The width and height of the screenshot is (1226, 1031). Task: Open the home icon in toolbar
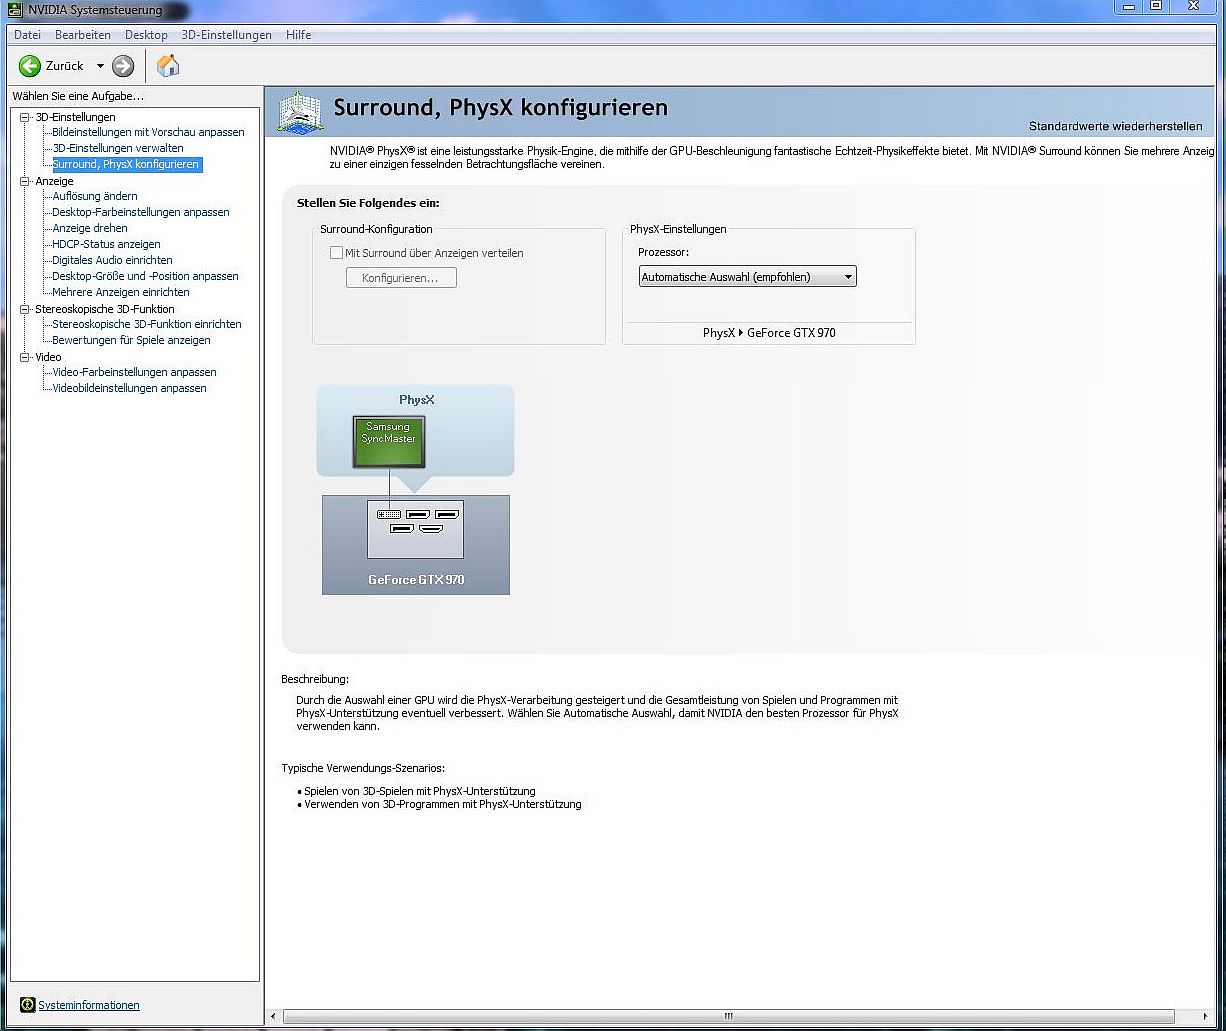(x=168, y=66)
